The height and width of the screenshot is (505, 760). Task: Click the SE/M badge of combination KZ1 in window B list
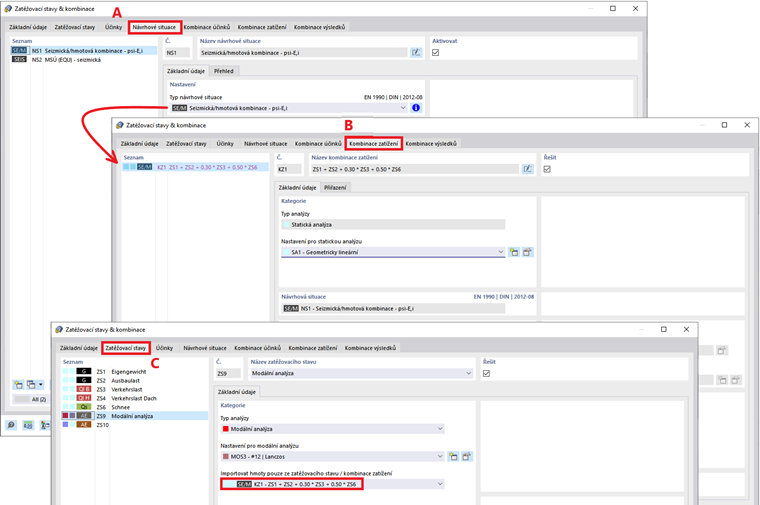tap(144, 167)
